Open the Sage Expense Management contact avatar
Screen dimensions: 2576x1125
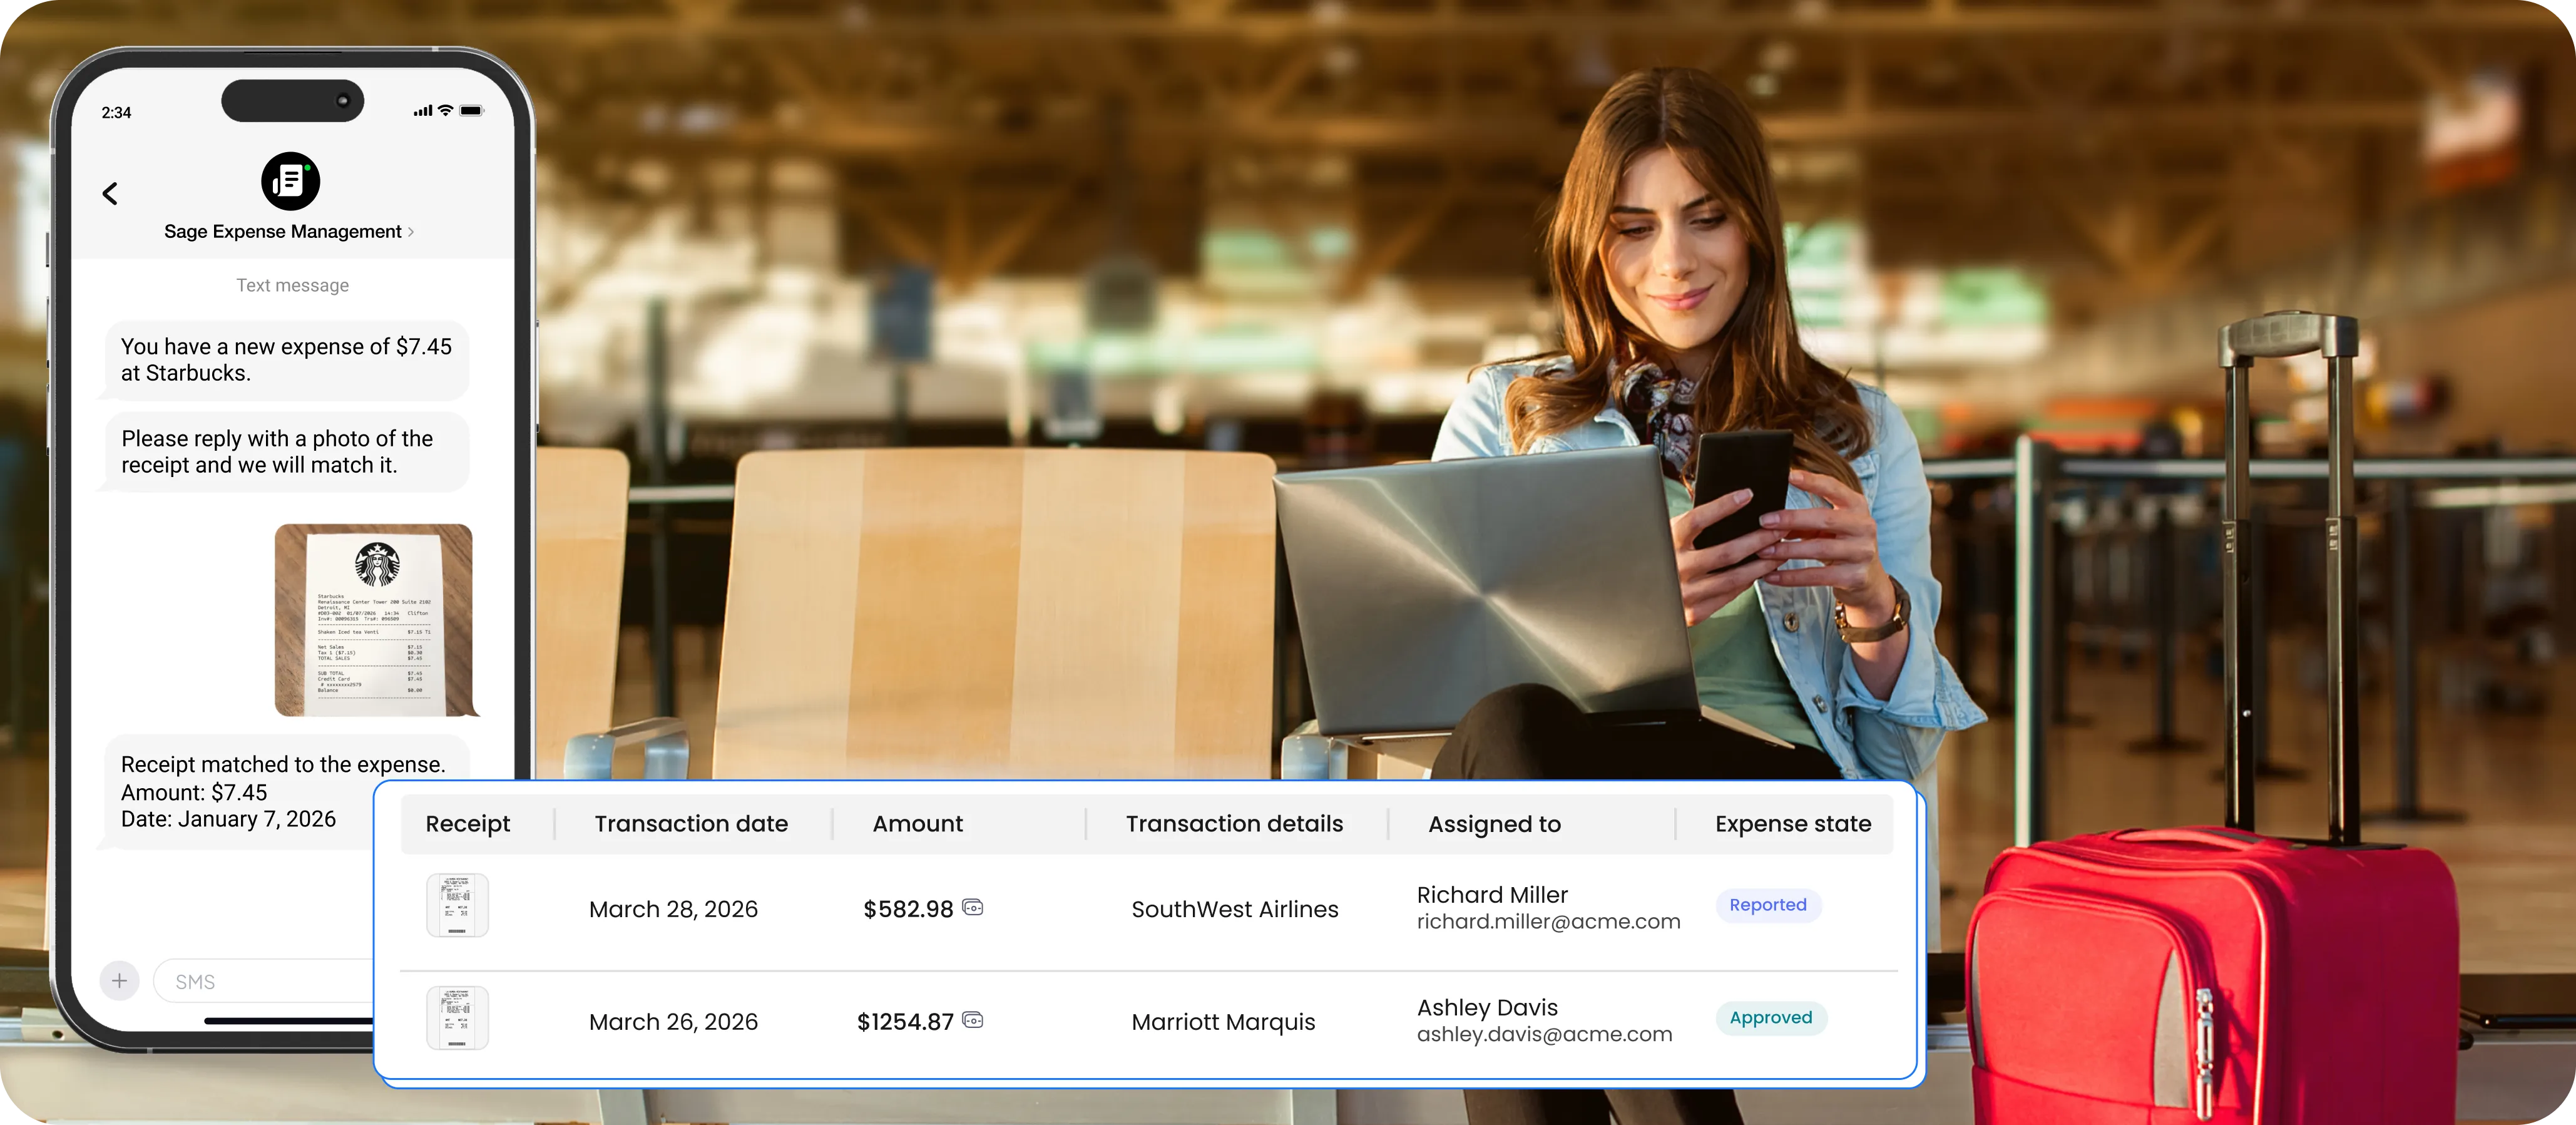[x=290, y=181]
